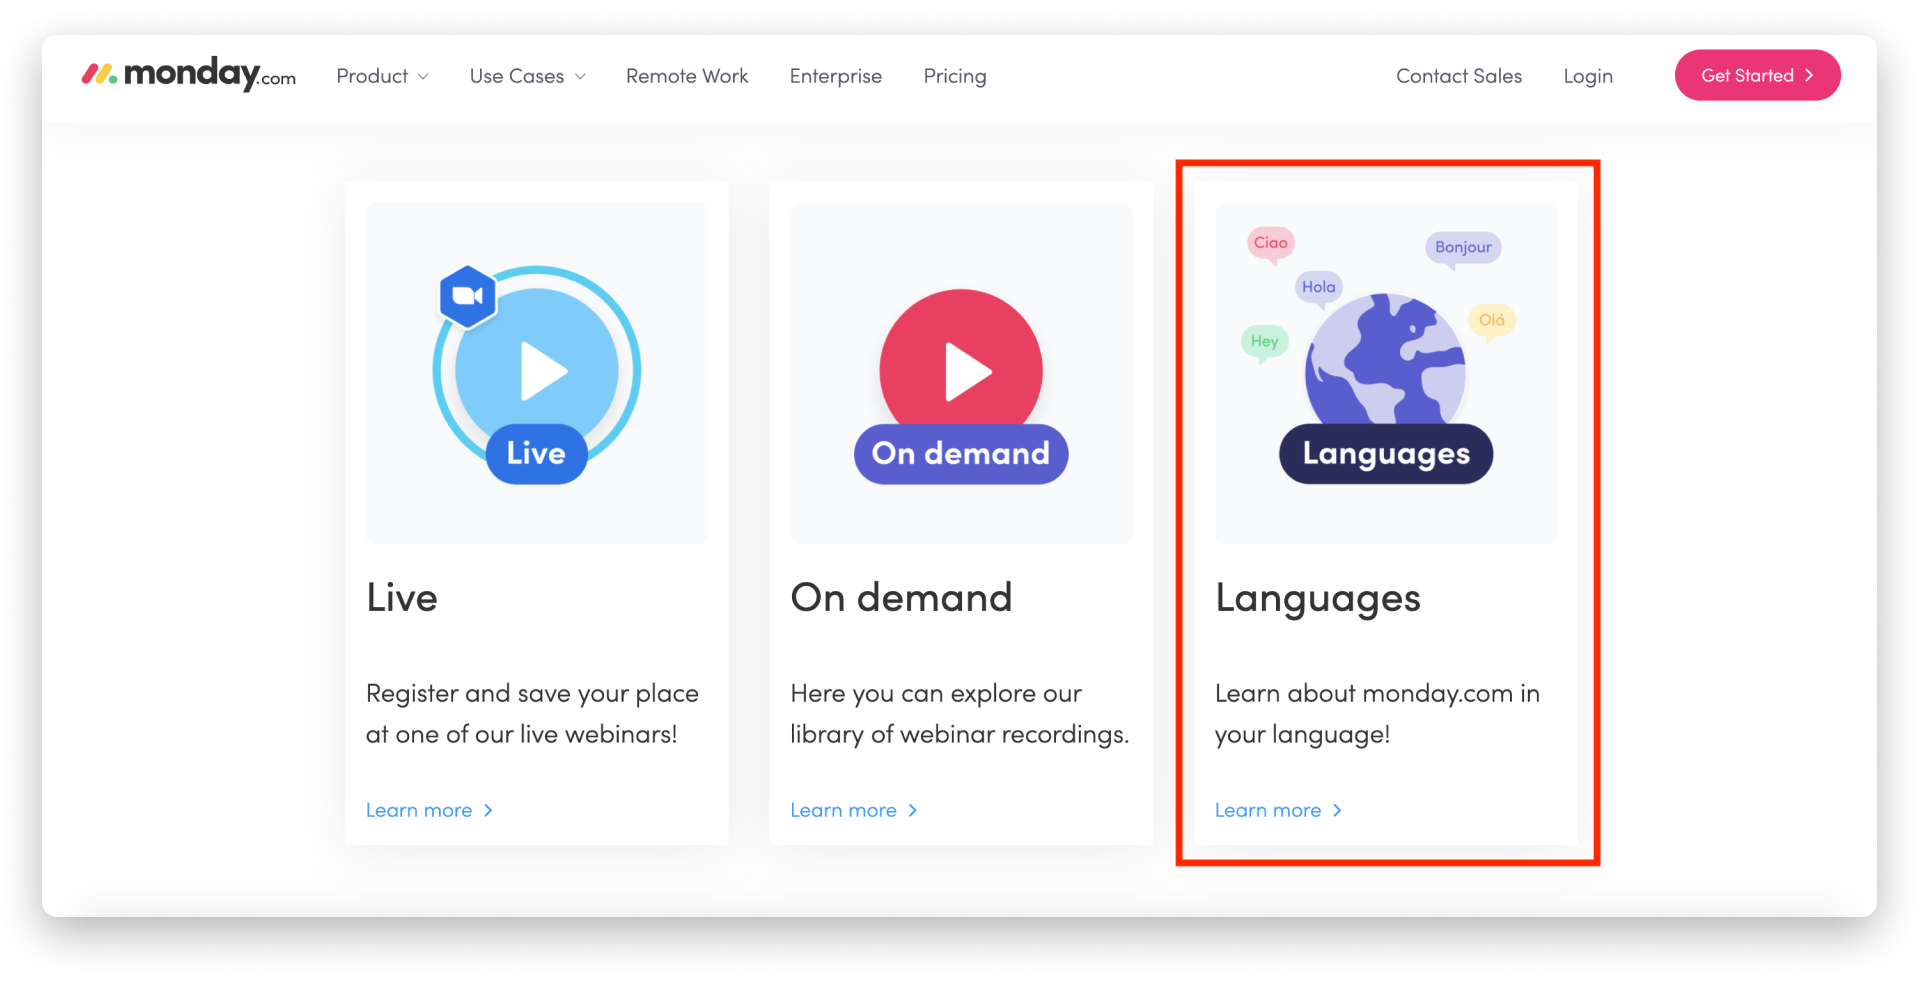1920x982 pixels.
Task: Click the Live play icon image
Action: [537, 370]
